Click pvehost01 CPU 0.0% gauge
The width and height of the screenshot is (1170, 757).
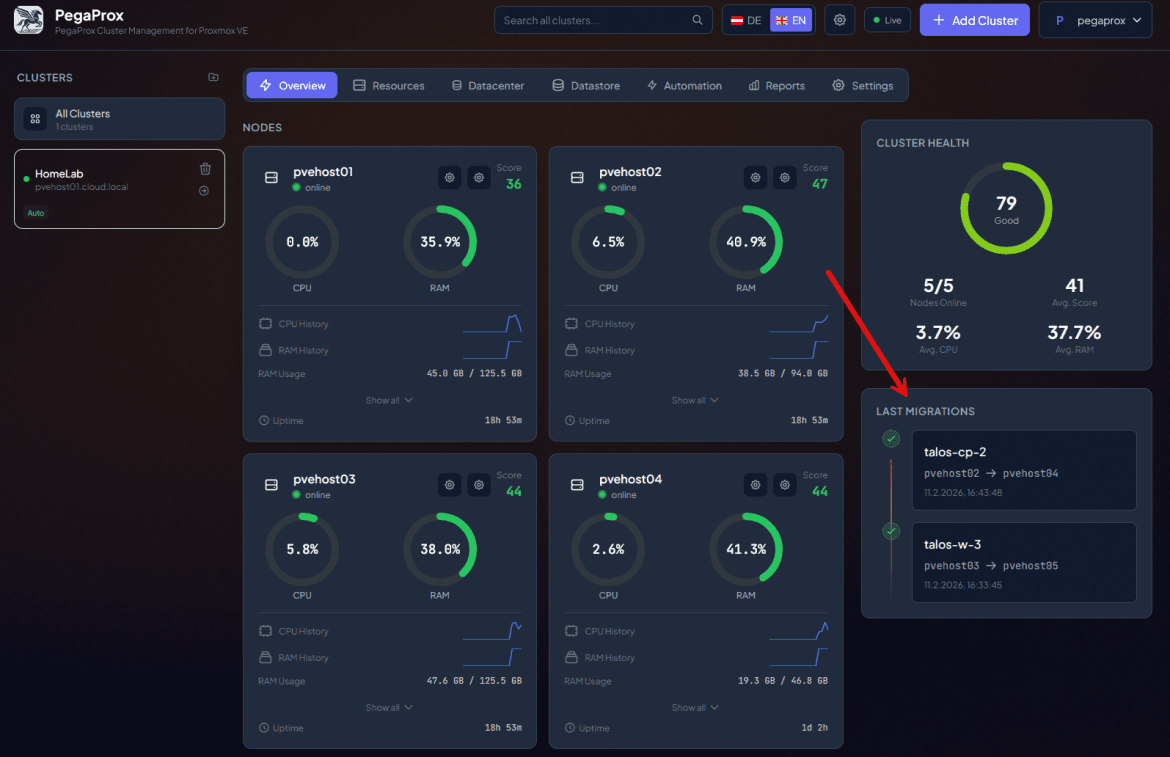click(302, 242)
